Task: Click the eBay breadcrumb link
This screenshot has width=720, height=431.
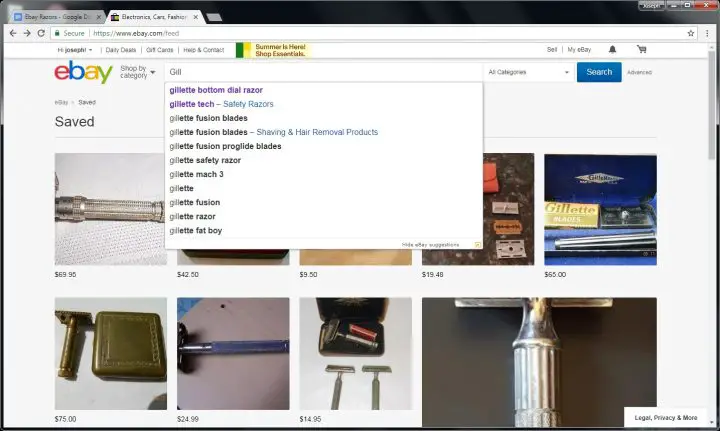Action: (x=61, y=102)
